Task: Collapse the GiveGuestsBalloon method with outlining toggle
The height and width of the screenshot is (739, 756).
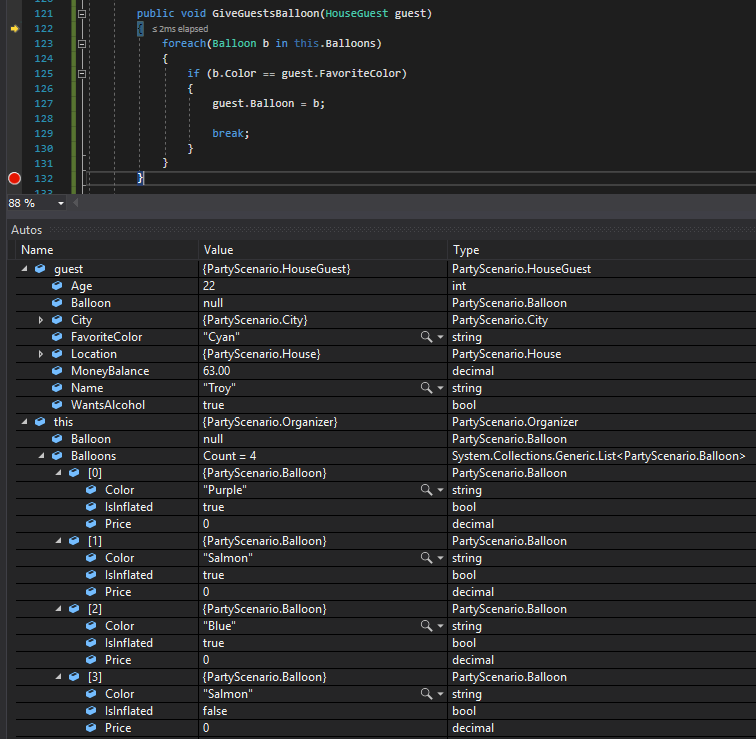Action: pos(82,15)
